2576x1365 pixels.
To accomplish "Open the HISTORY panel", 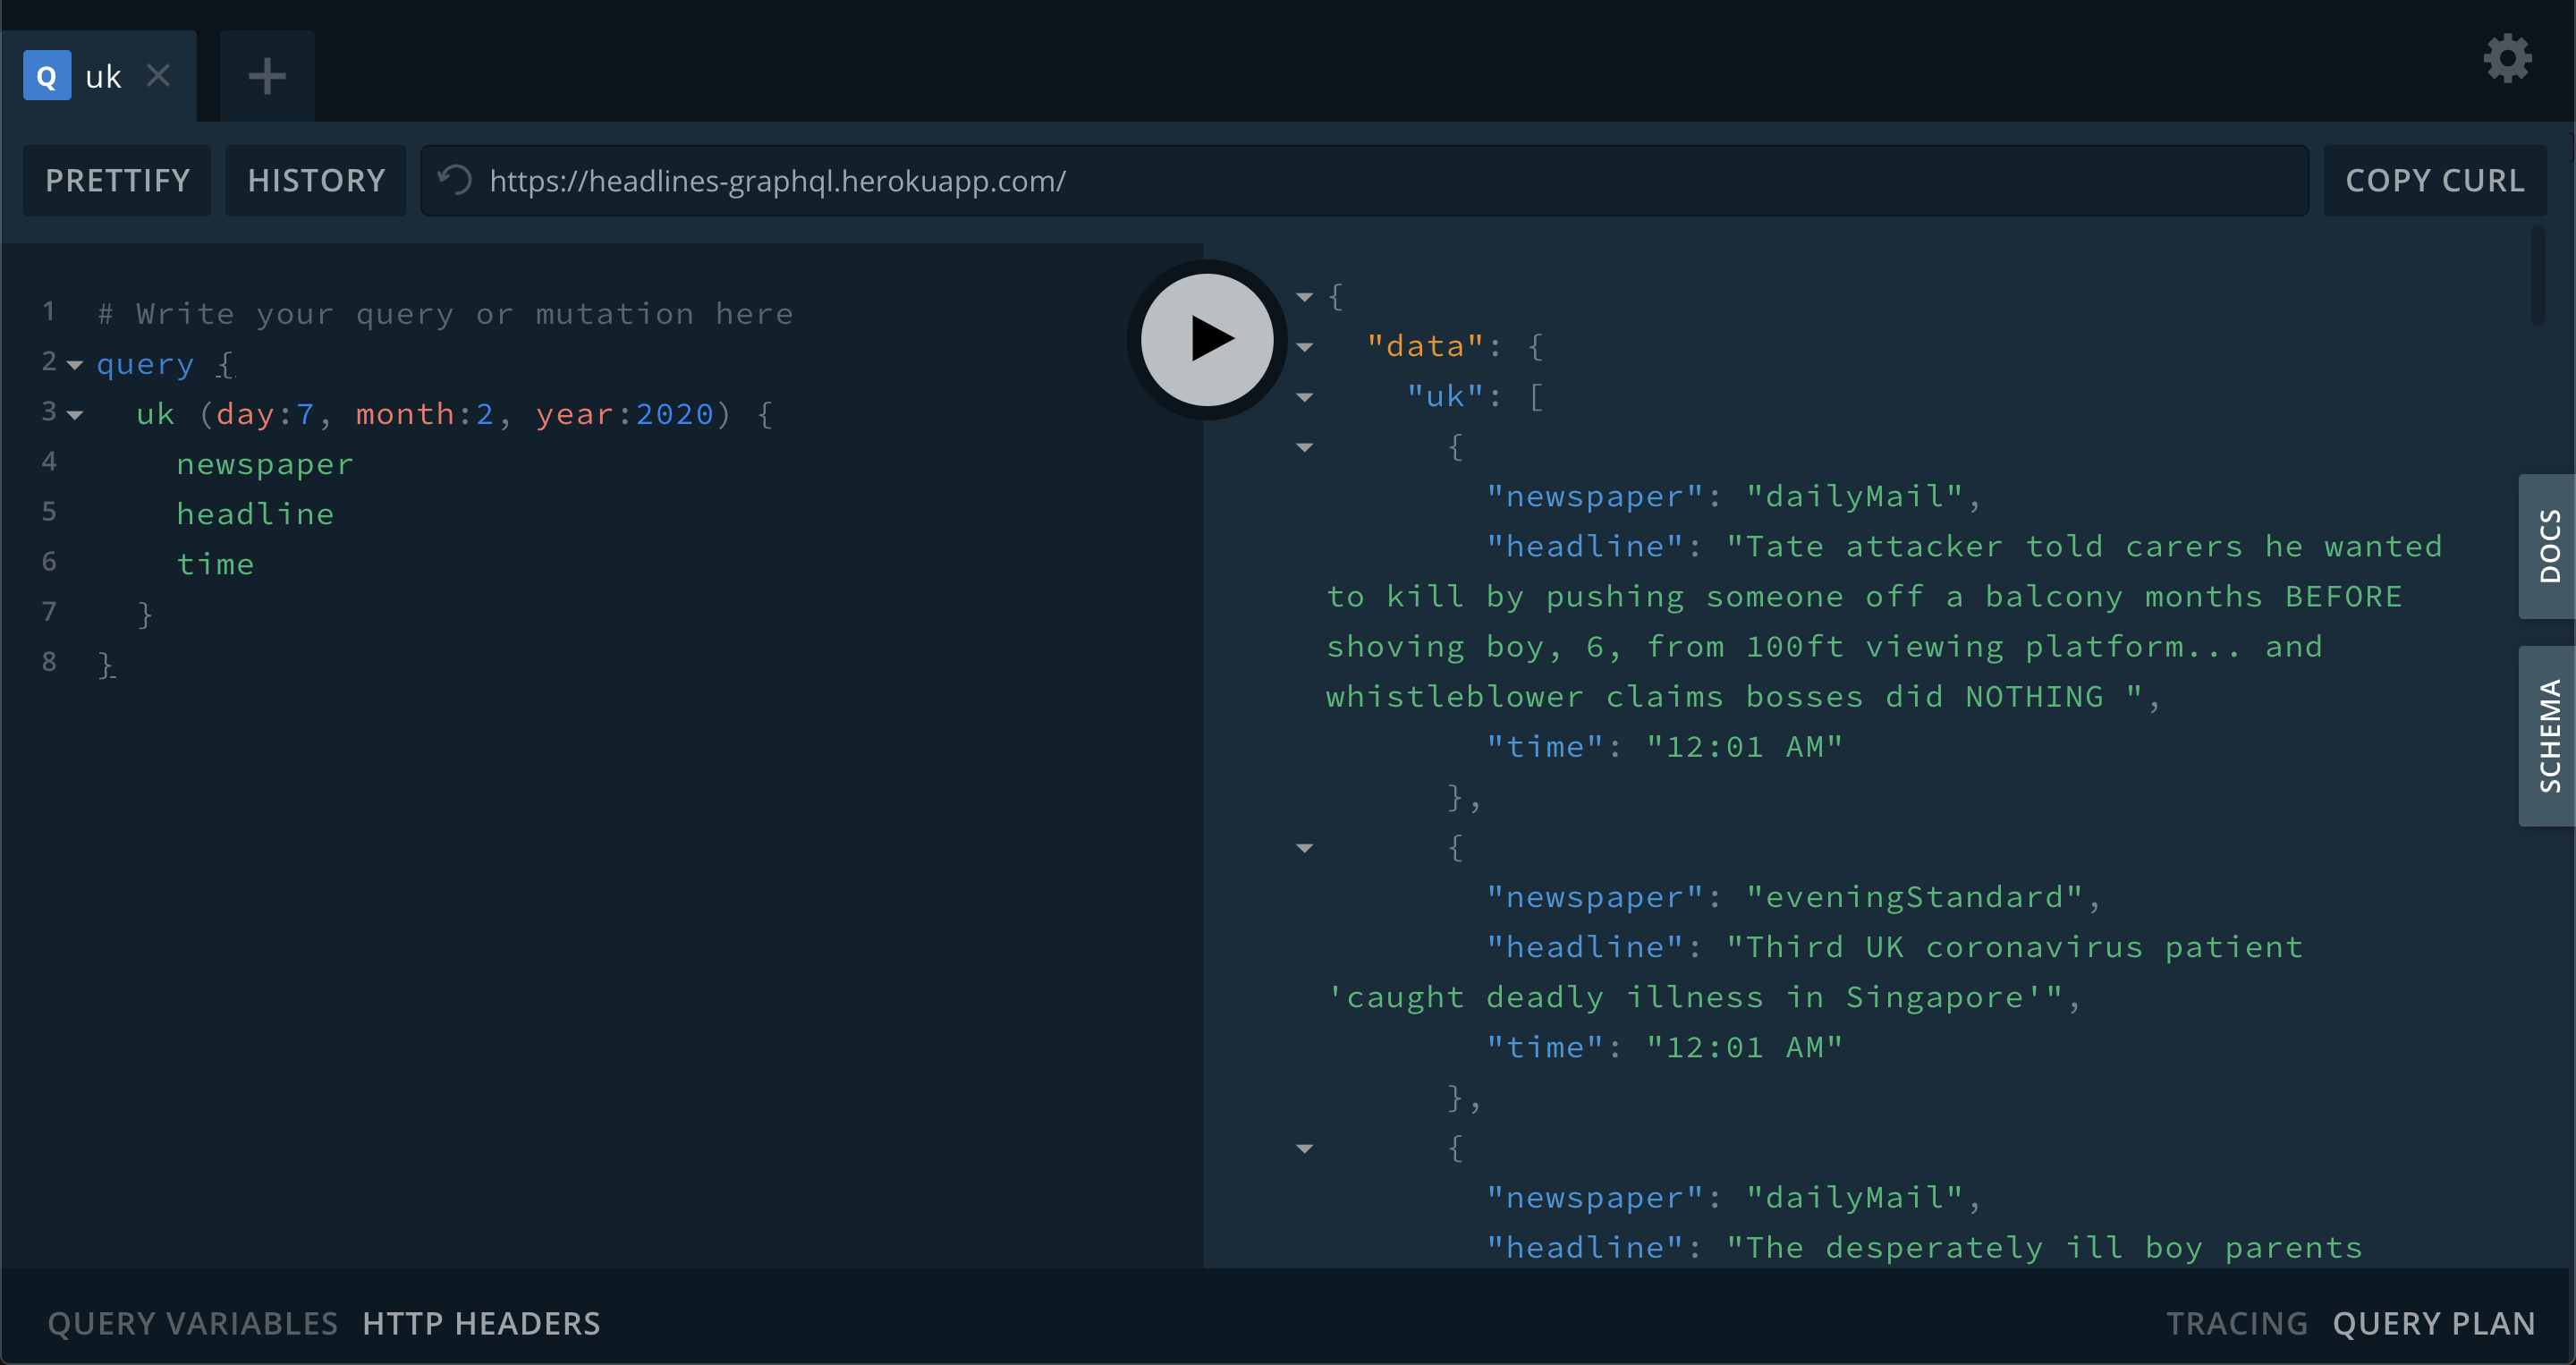I will tap(316, 180).
